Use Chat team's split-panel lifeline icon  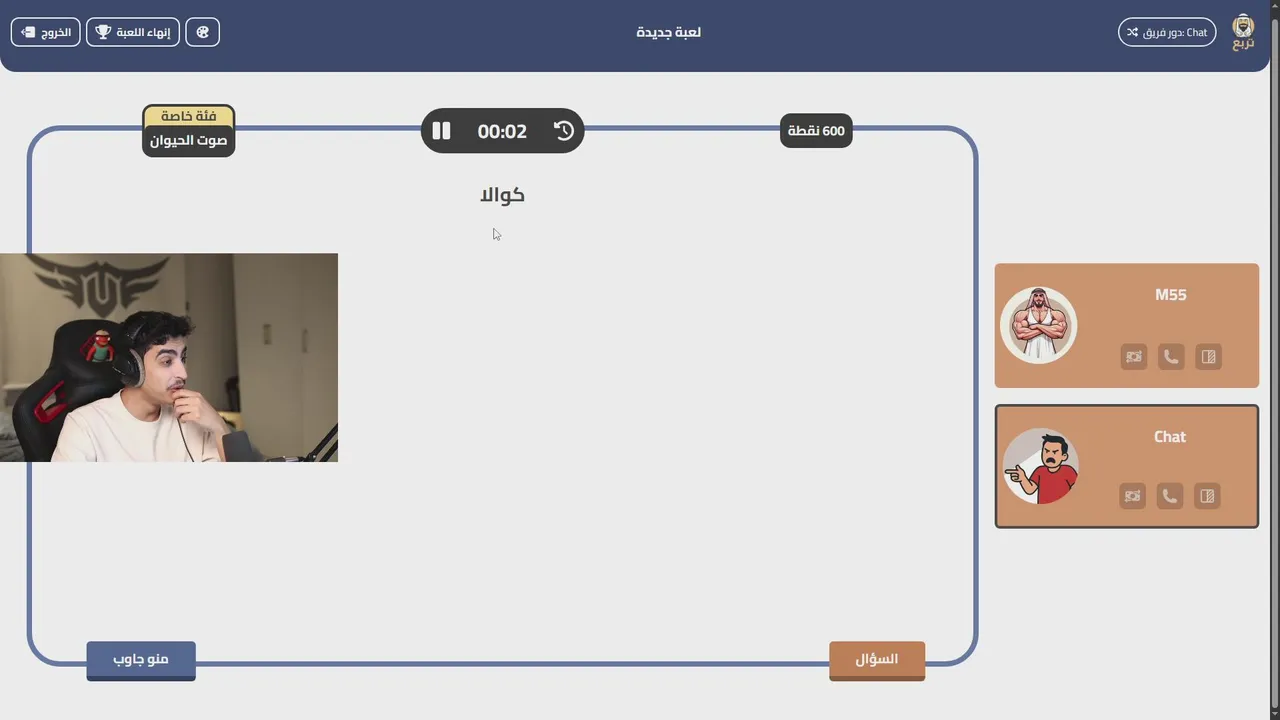[x=1207, y=495]
